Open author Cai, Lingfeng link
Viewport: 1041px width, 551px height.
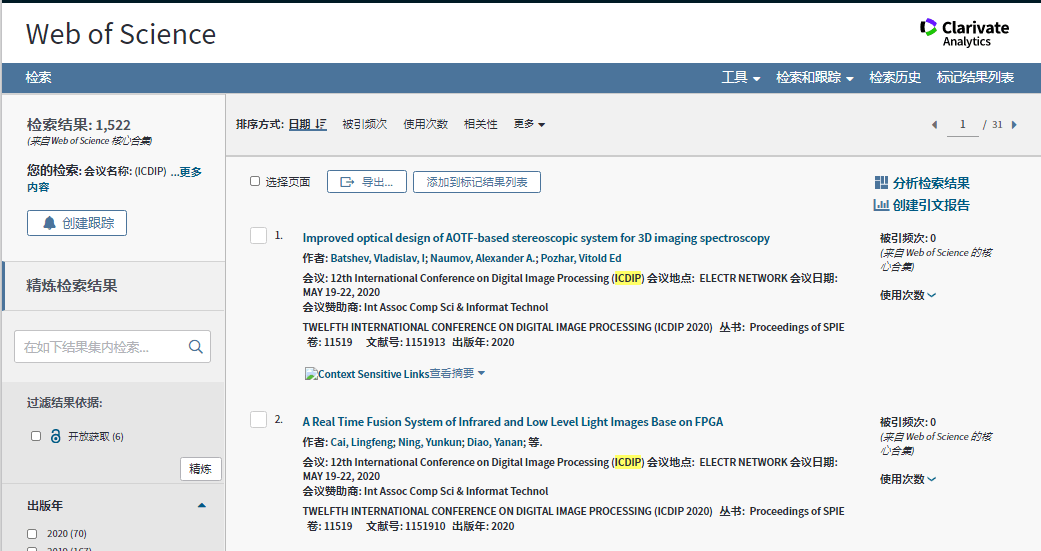coord(362,442)
